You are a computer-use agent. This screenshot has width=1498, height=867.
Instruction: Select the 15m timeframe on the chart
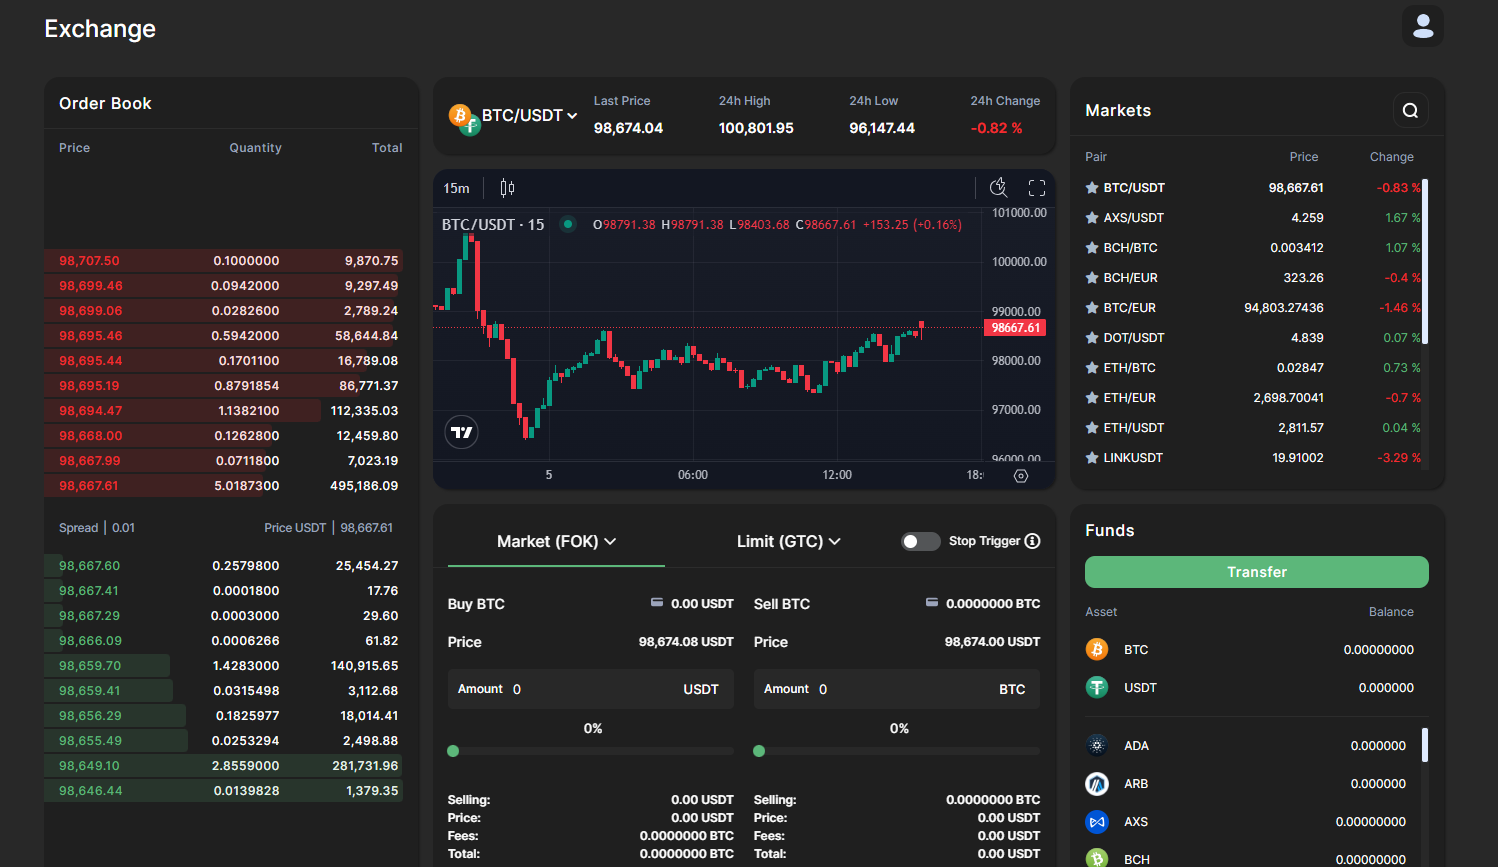coord(456,187)
